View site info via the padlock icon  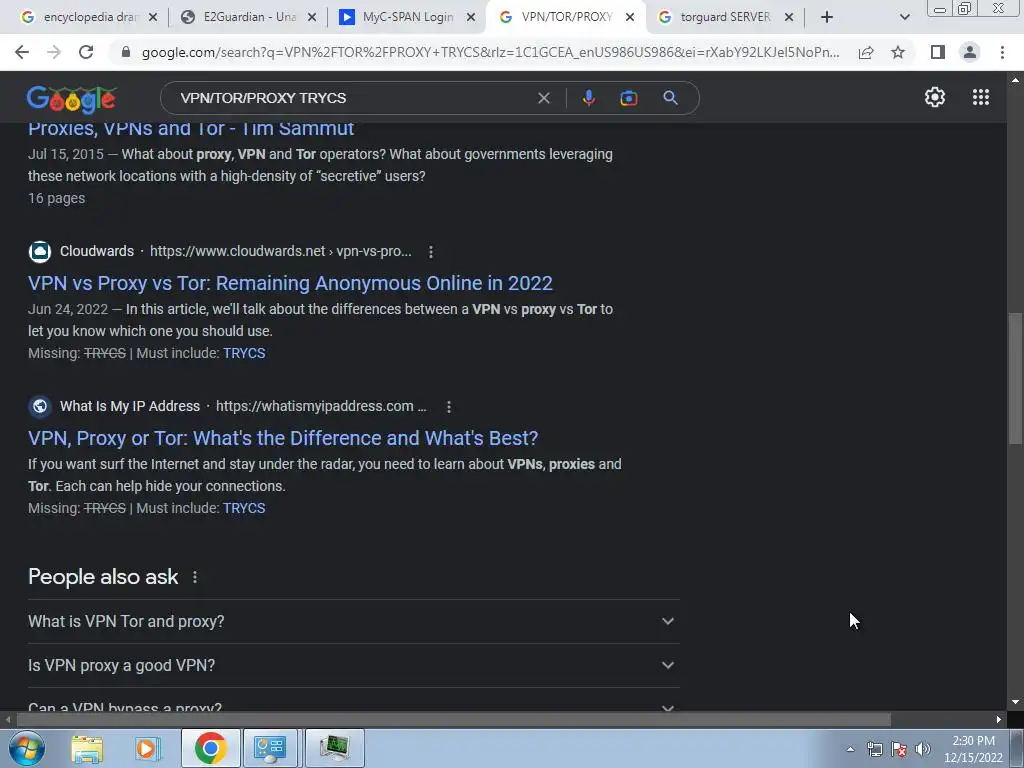tap(126, 52)
